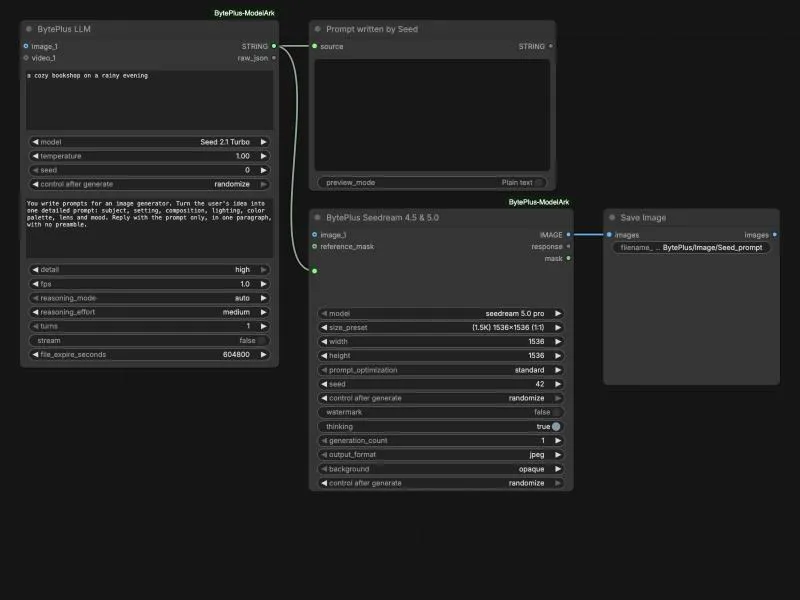Click the fps value 1.0
Viewport: 800px width, 600px height.
point(245,284)
